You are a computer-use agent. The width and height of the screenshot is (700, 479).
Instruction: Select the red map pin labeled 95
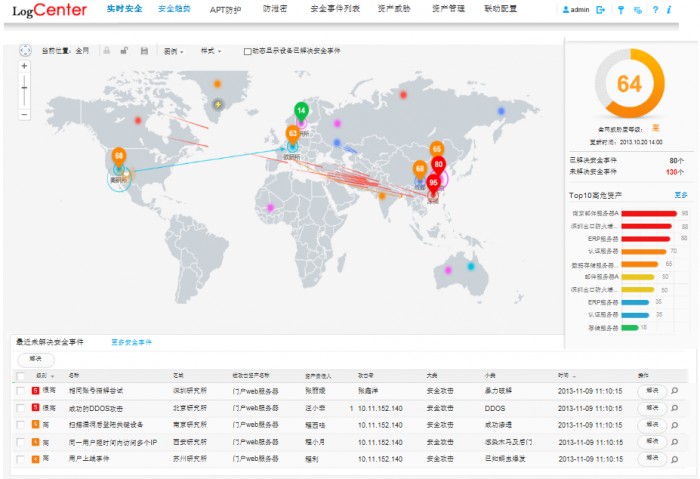click(x=433, y=184)
